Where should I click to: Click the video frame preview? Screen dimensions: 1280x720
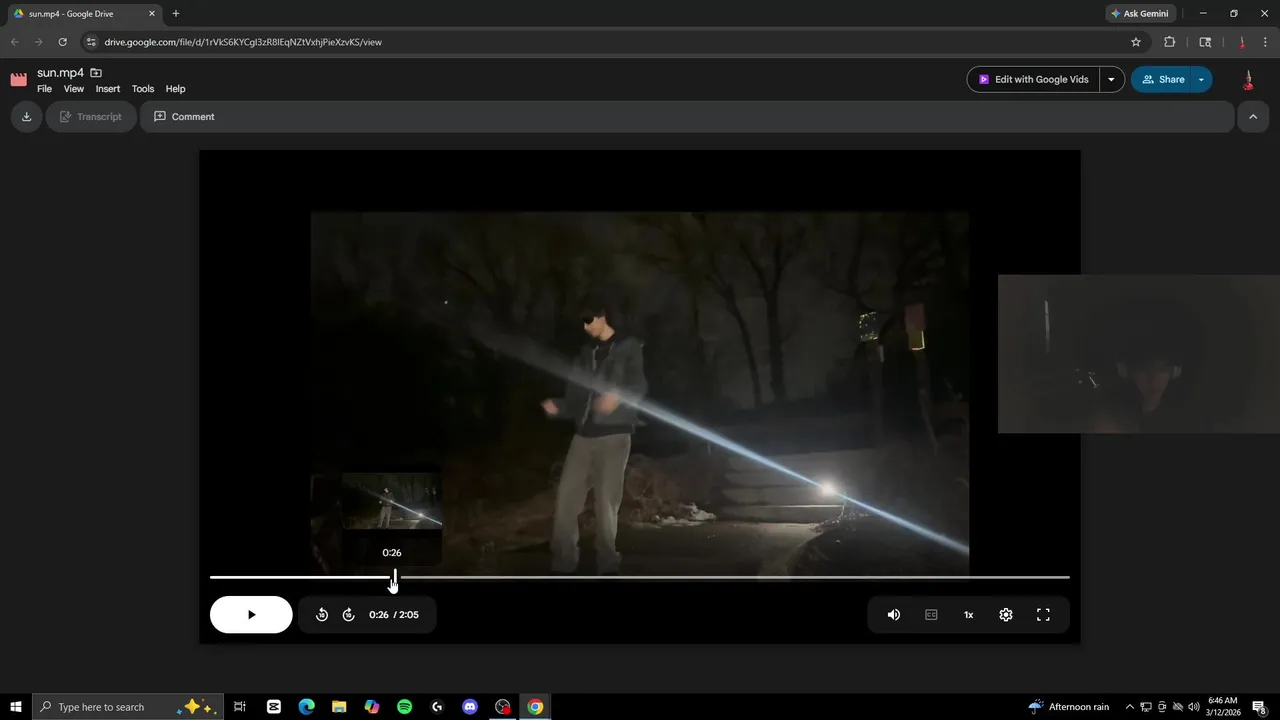coord(392,501)
